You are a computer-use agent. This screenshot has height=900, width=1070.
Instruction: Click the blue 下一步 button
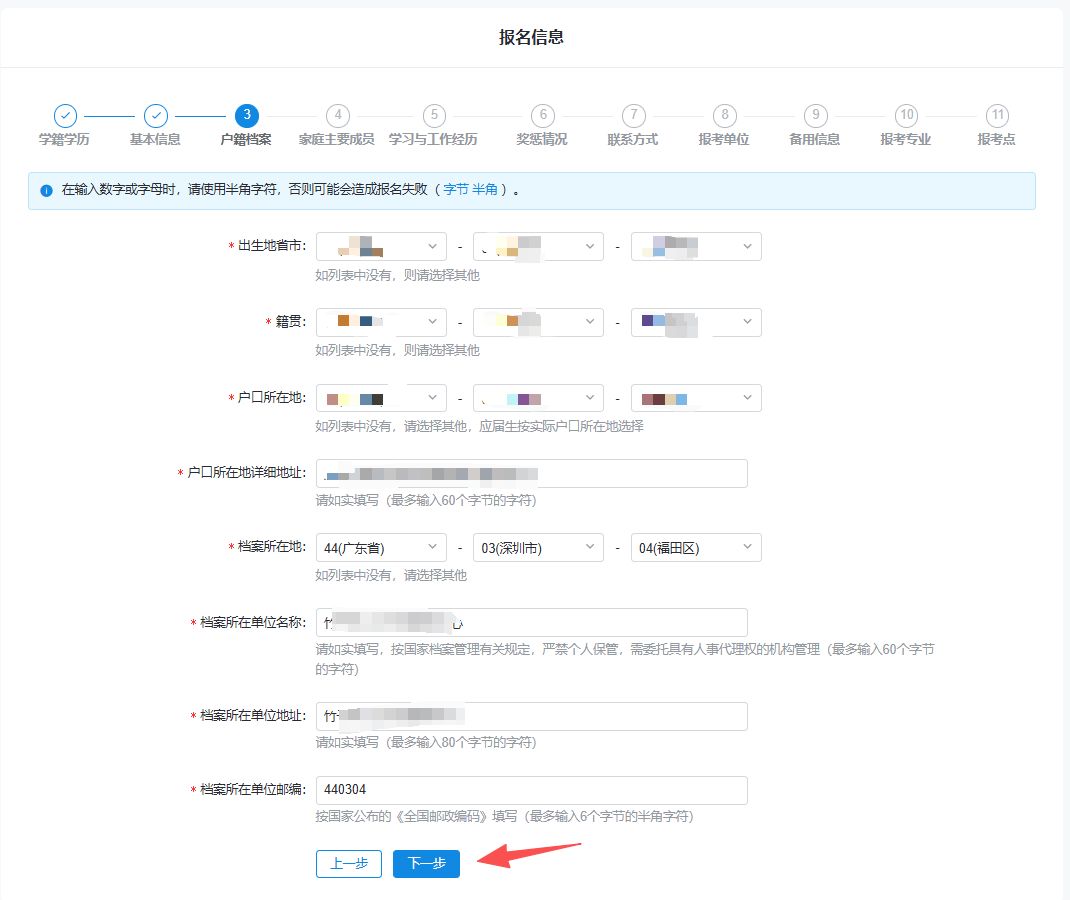(426, 864)
